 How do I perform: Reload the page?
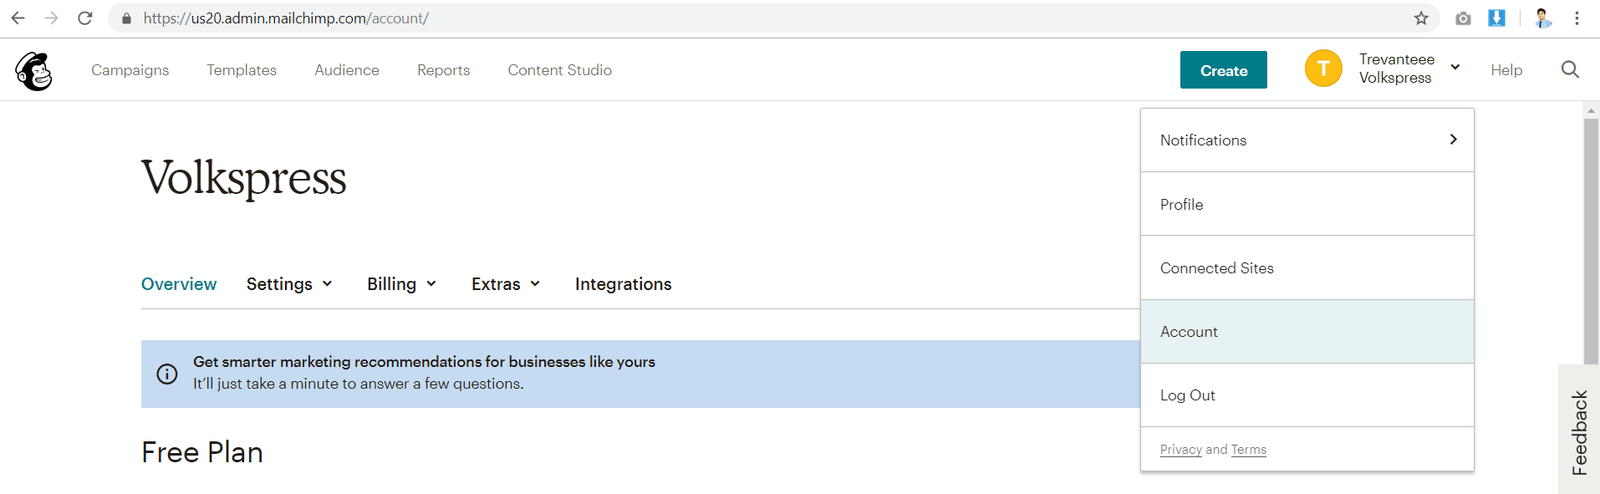coord(85,18)
